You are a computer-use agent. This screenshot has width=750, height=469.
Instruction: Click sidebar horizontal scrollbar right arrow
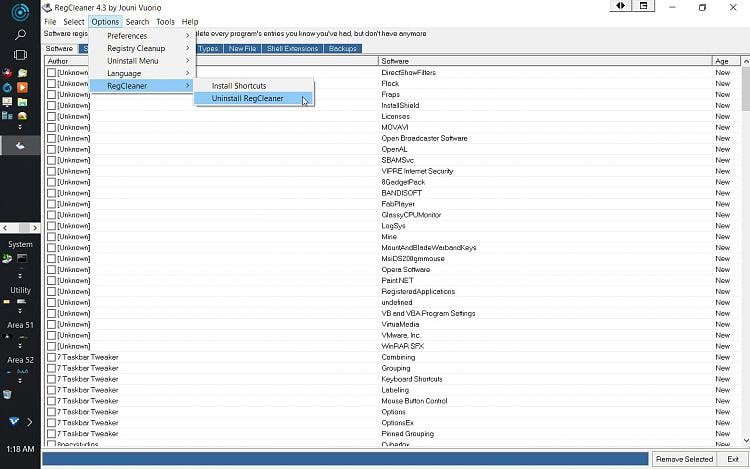(x=35, y=228)
